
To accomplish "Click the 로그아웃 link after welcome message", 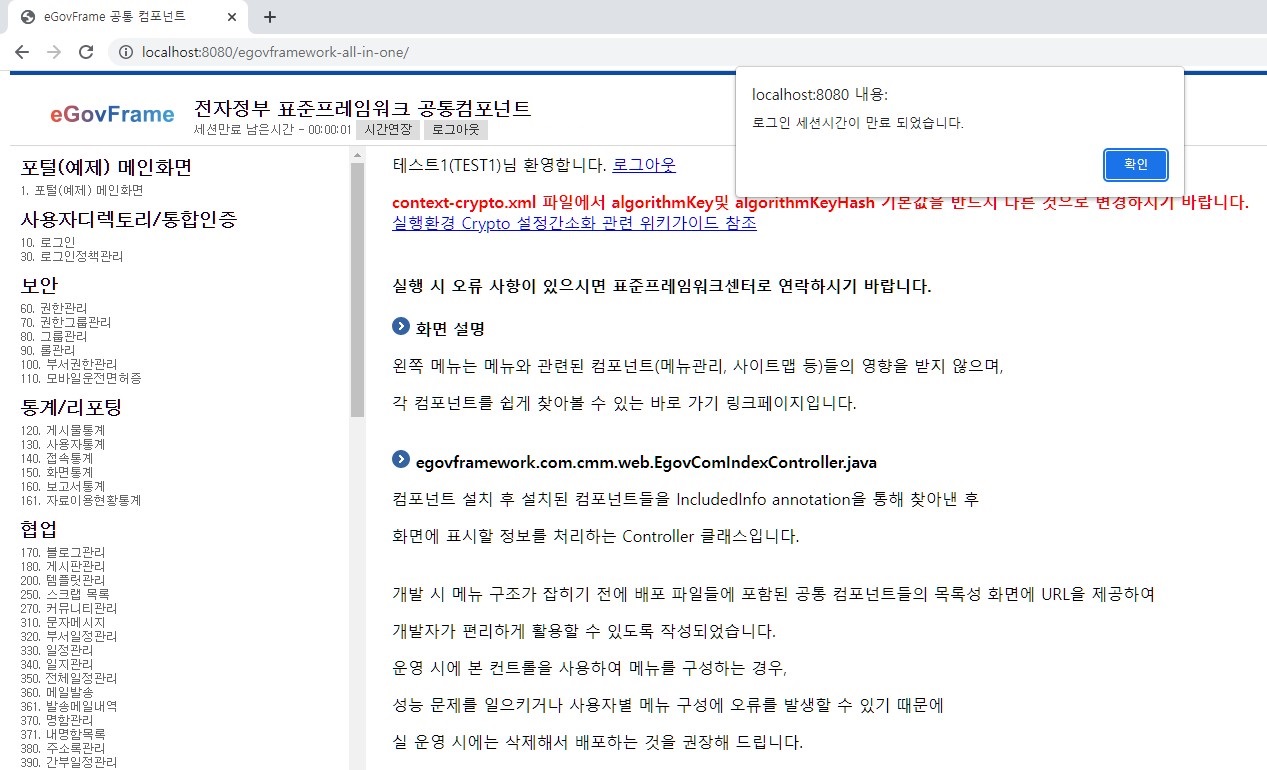I will pyautogui.click(x=643, y=165).
